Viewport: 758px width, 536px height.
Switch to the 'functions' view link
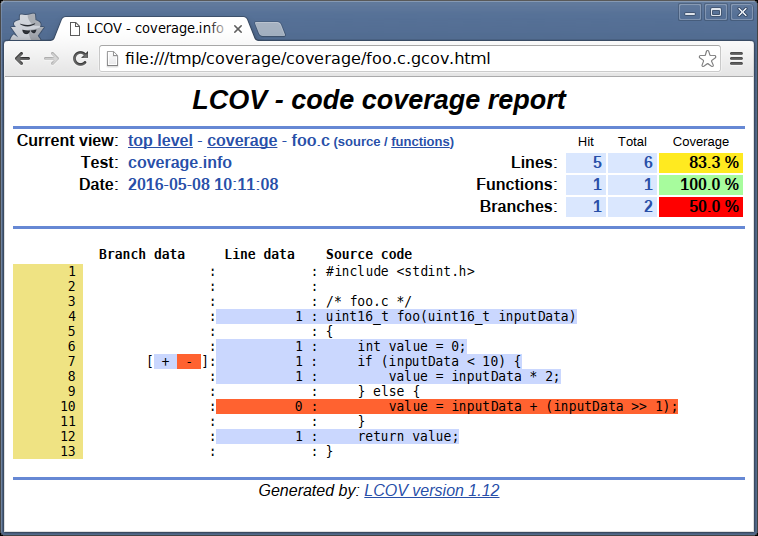point(422,142)
